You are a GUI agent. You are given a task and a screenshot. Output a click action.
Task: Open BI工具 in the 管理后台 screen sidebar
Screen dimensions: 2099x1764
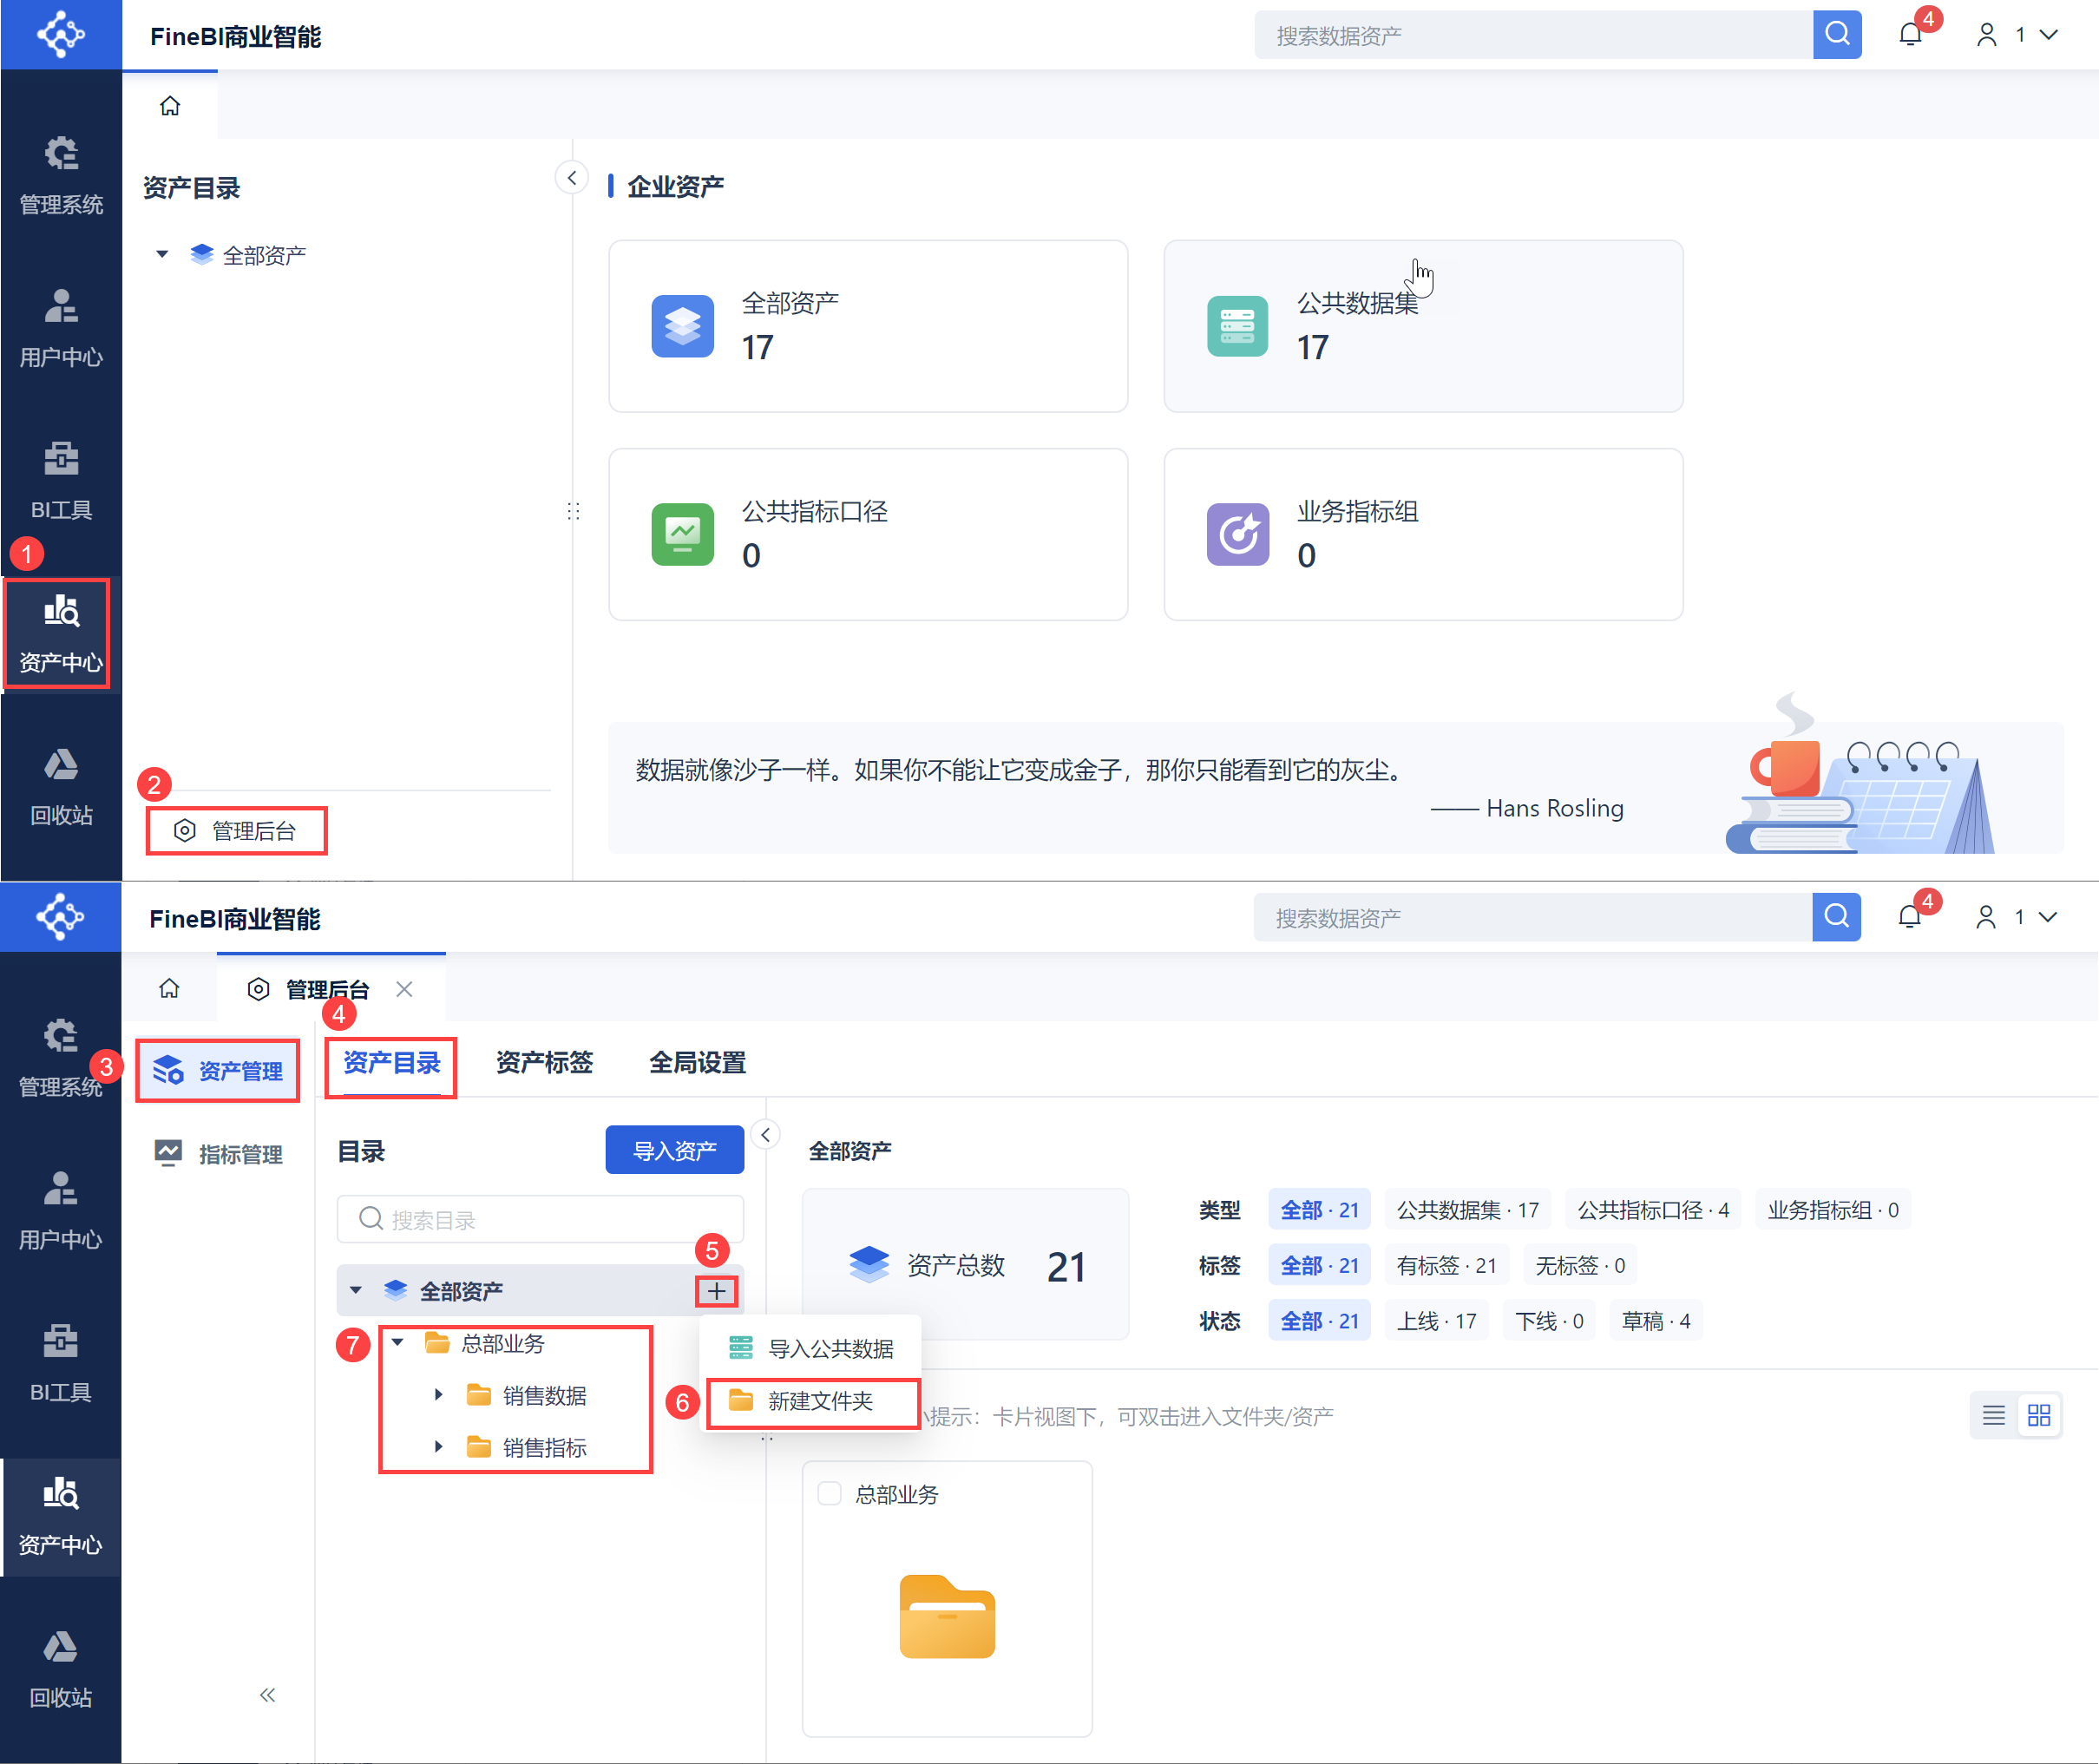pos(61,1363)
